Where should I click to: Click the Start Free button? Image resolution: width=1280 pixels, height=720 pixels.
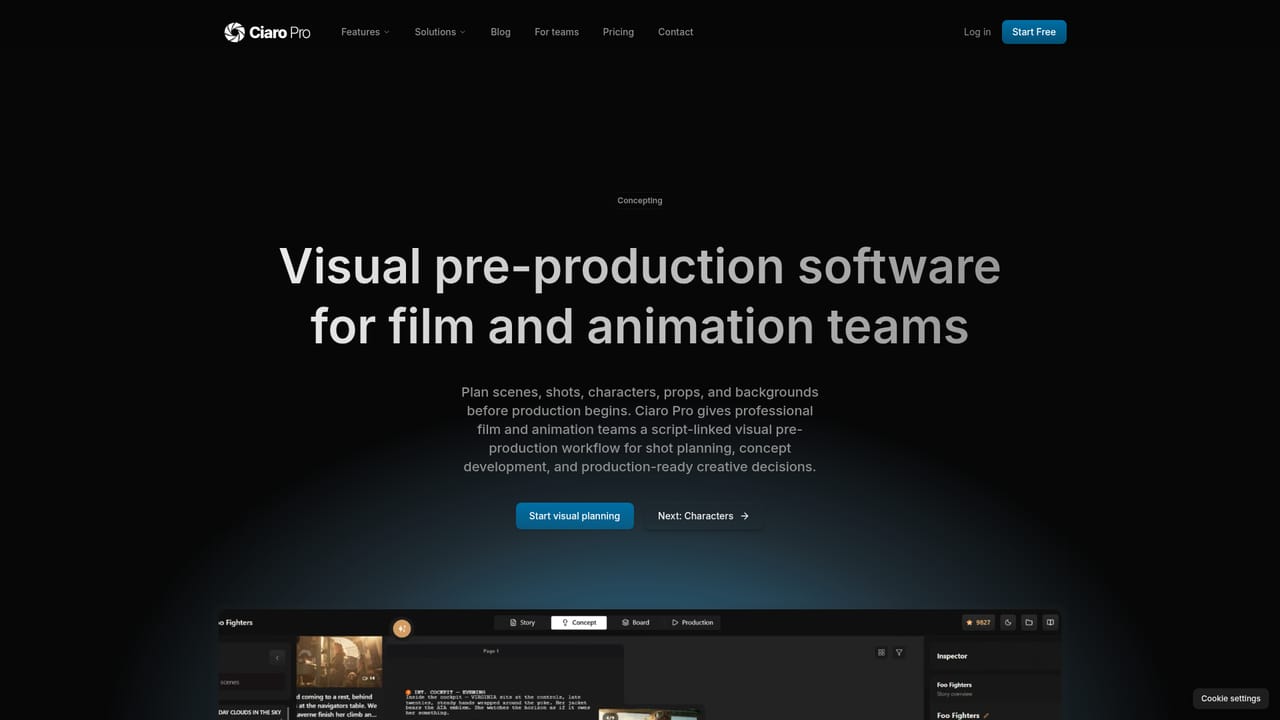(1034, 32)
